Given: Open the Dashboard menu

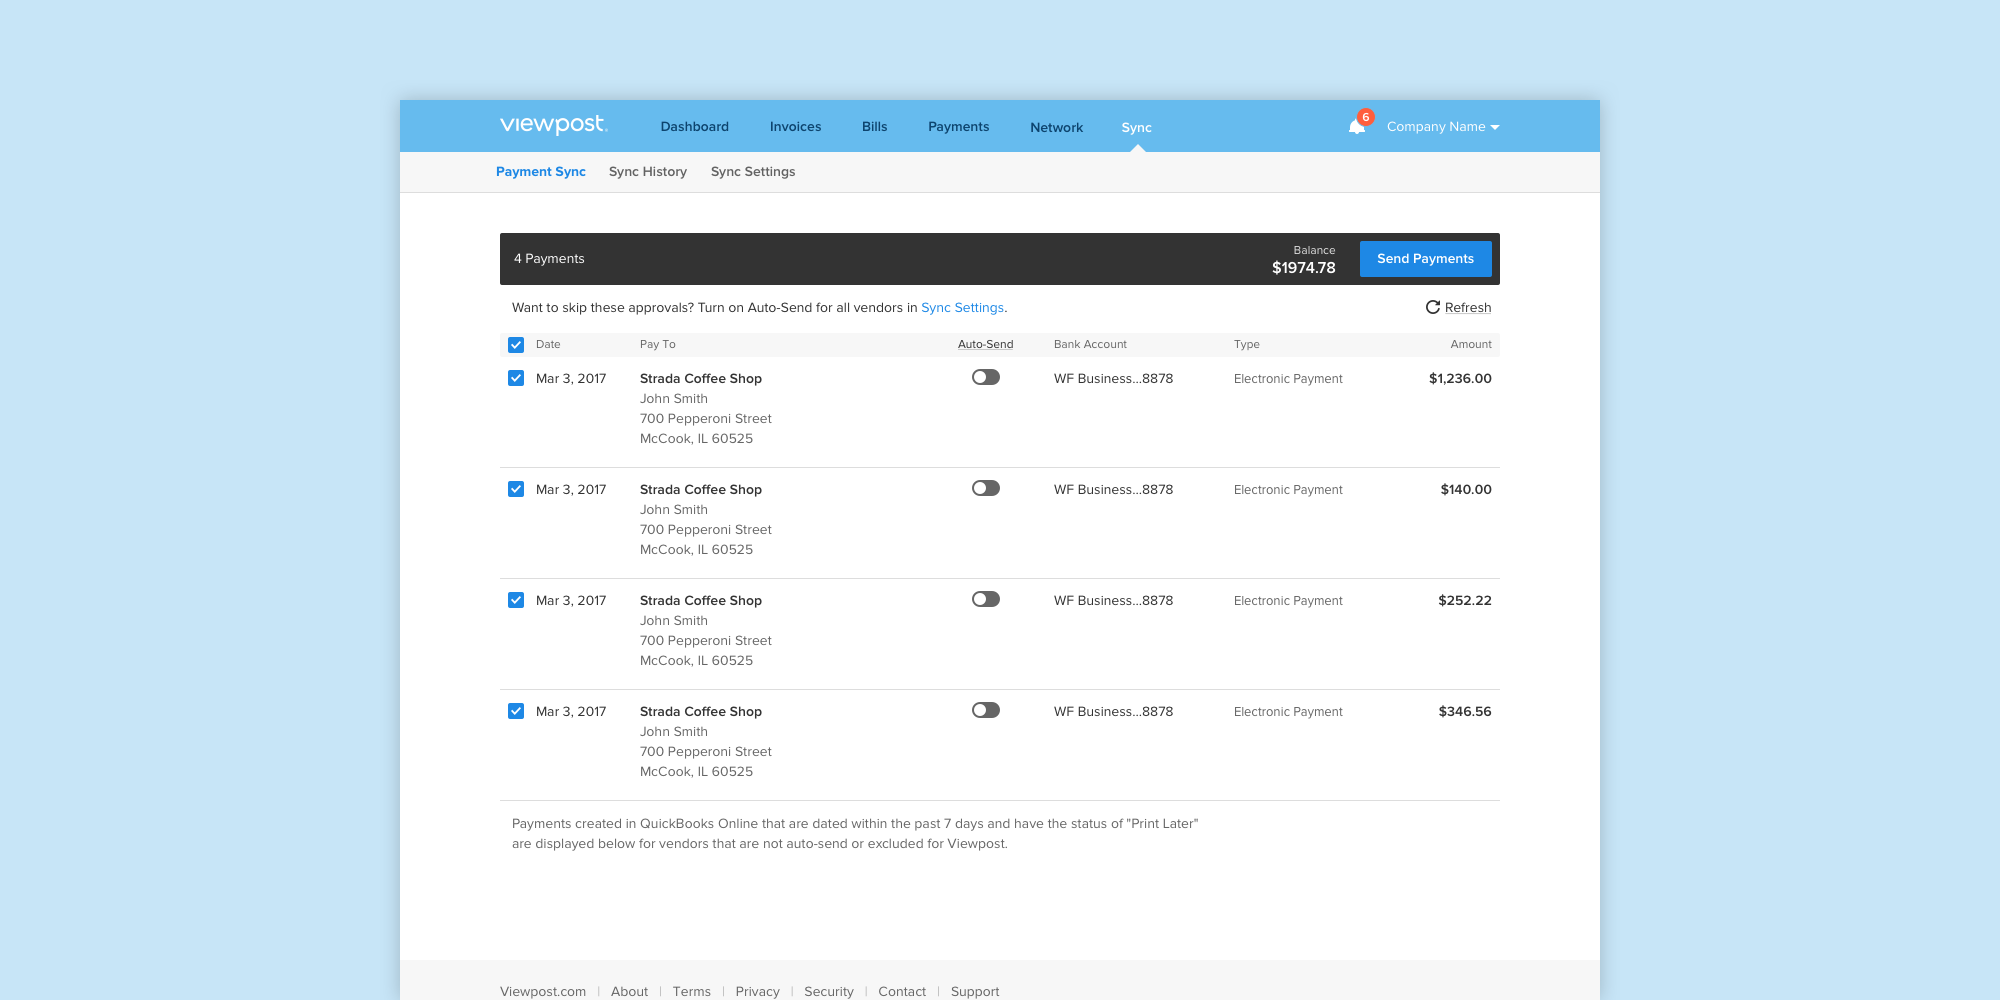Looking at the screenshot, I should click(x=695, y=127).
